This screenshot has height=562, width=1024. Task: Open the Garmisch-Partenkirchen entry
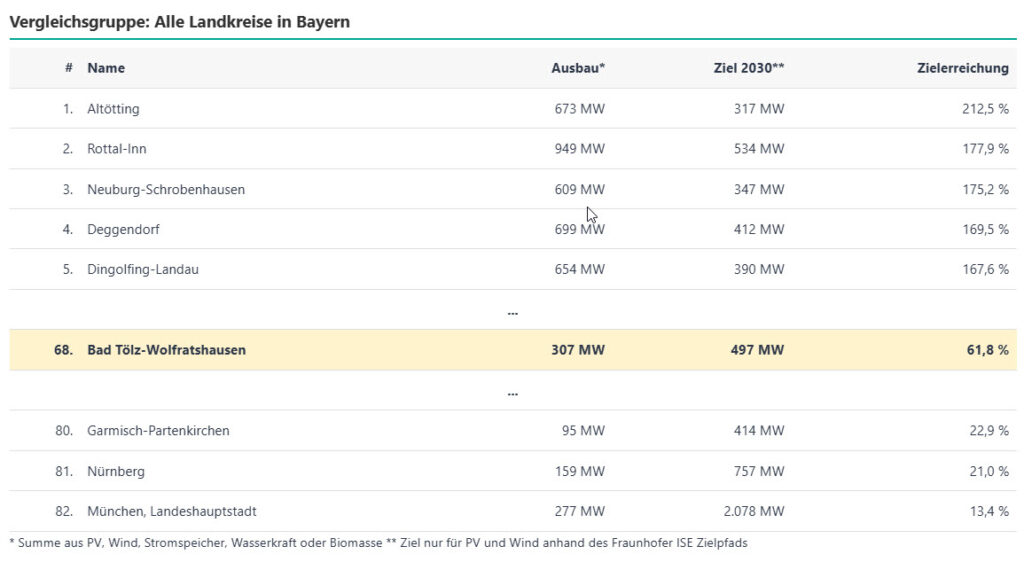pos(158,431)
